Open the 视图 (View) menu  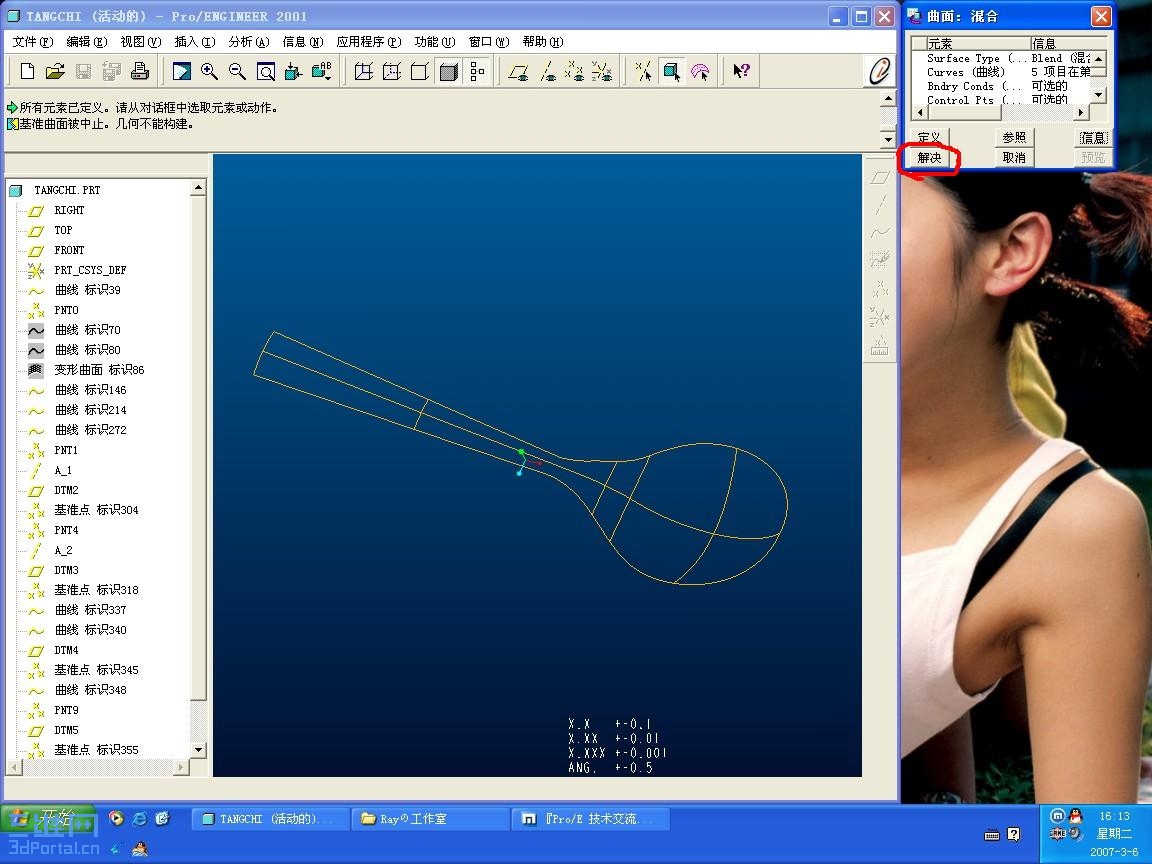pos(140,41)
